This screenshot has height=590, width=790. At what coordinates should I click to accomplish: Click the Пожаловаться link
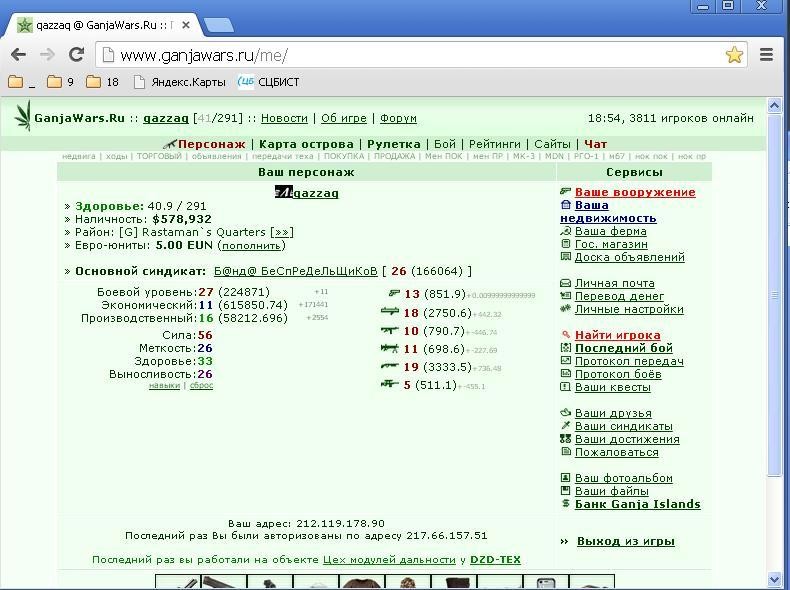(617, 452)
